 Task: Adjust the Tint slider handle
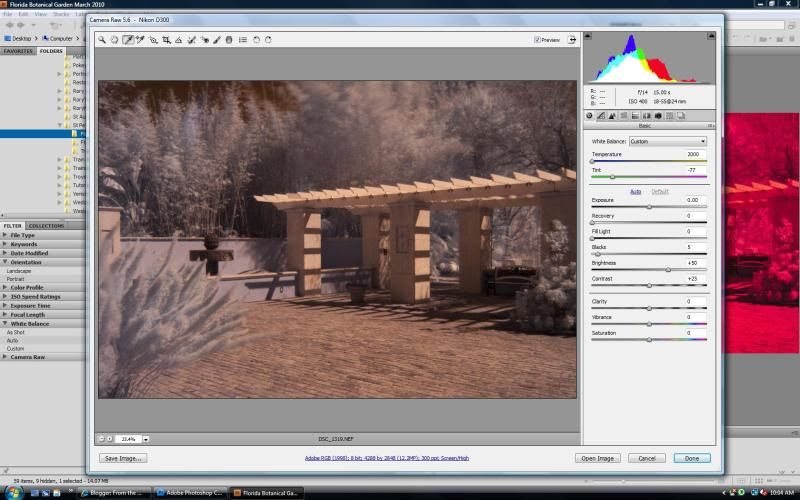612,177
